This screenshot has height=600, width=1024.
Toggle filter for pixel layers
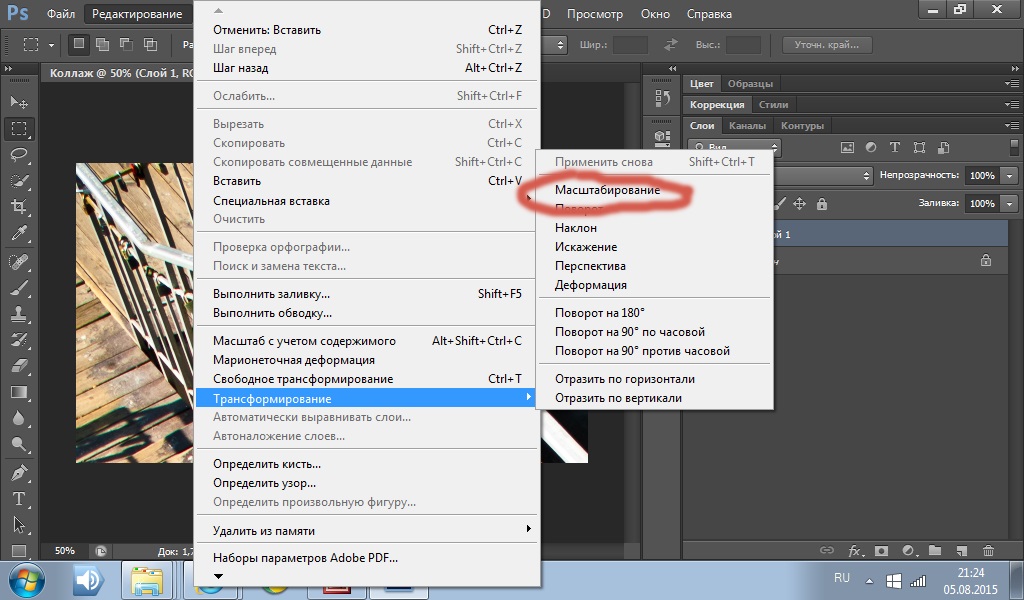(847, 148)
